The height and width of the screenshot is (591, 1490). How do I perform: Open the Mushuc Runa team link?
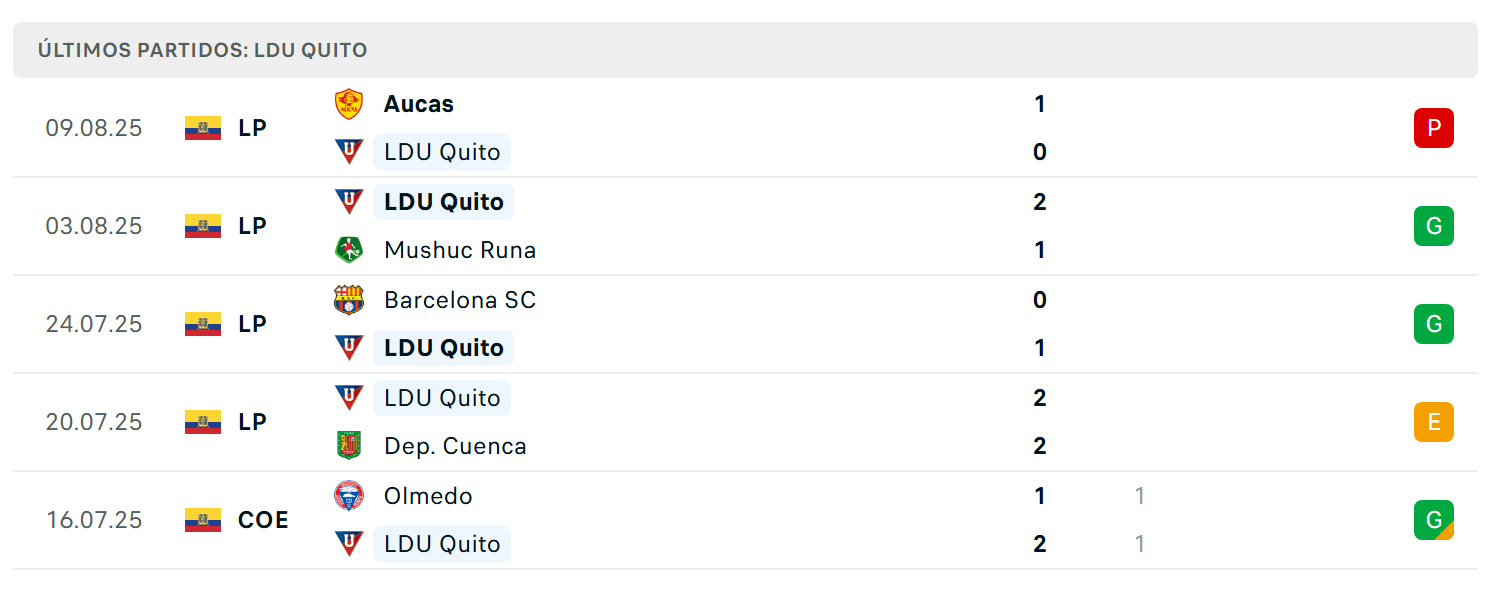click(460, 250)
